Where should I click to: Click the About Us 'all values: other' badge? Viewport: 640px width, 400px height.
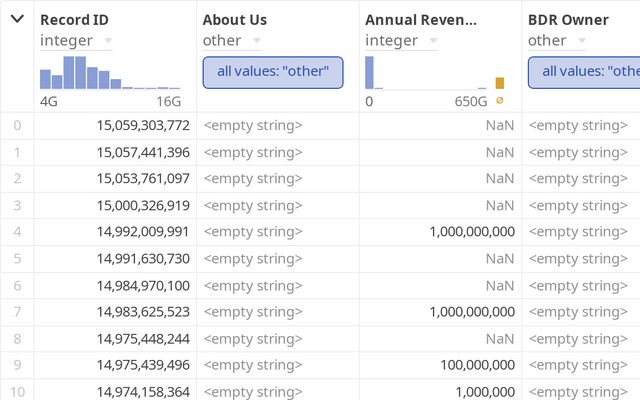pos(273,72)
